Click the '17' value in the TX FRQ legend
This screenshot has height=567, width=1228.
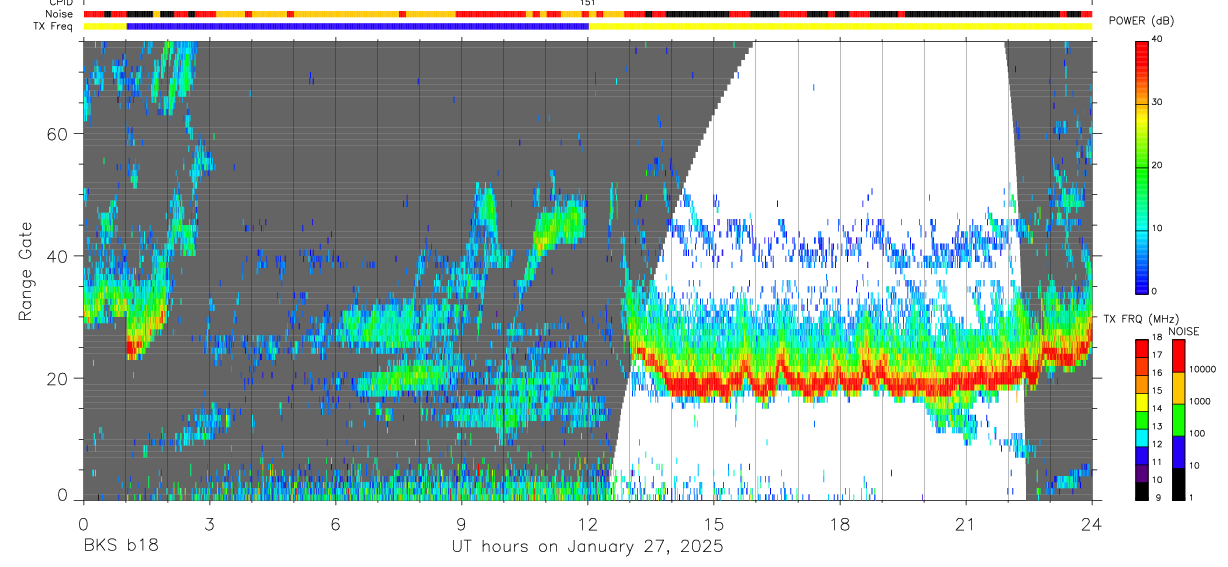pyautogui.click(x=1157, y=355)
